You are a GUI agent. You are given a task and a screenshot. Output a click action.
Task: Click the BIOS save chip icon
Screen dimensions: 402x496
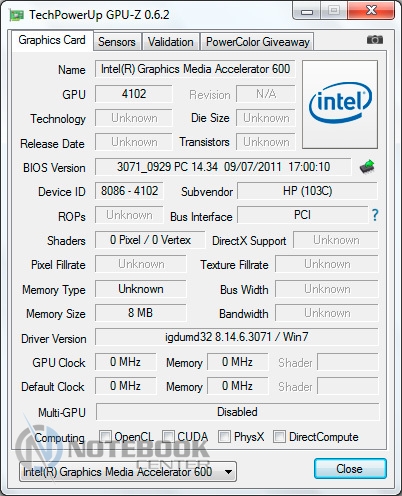tap(367, 167)
